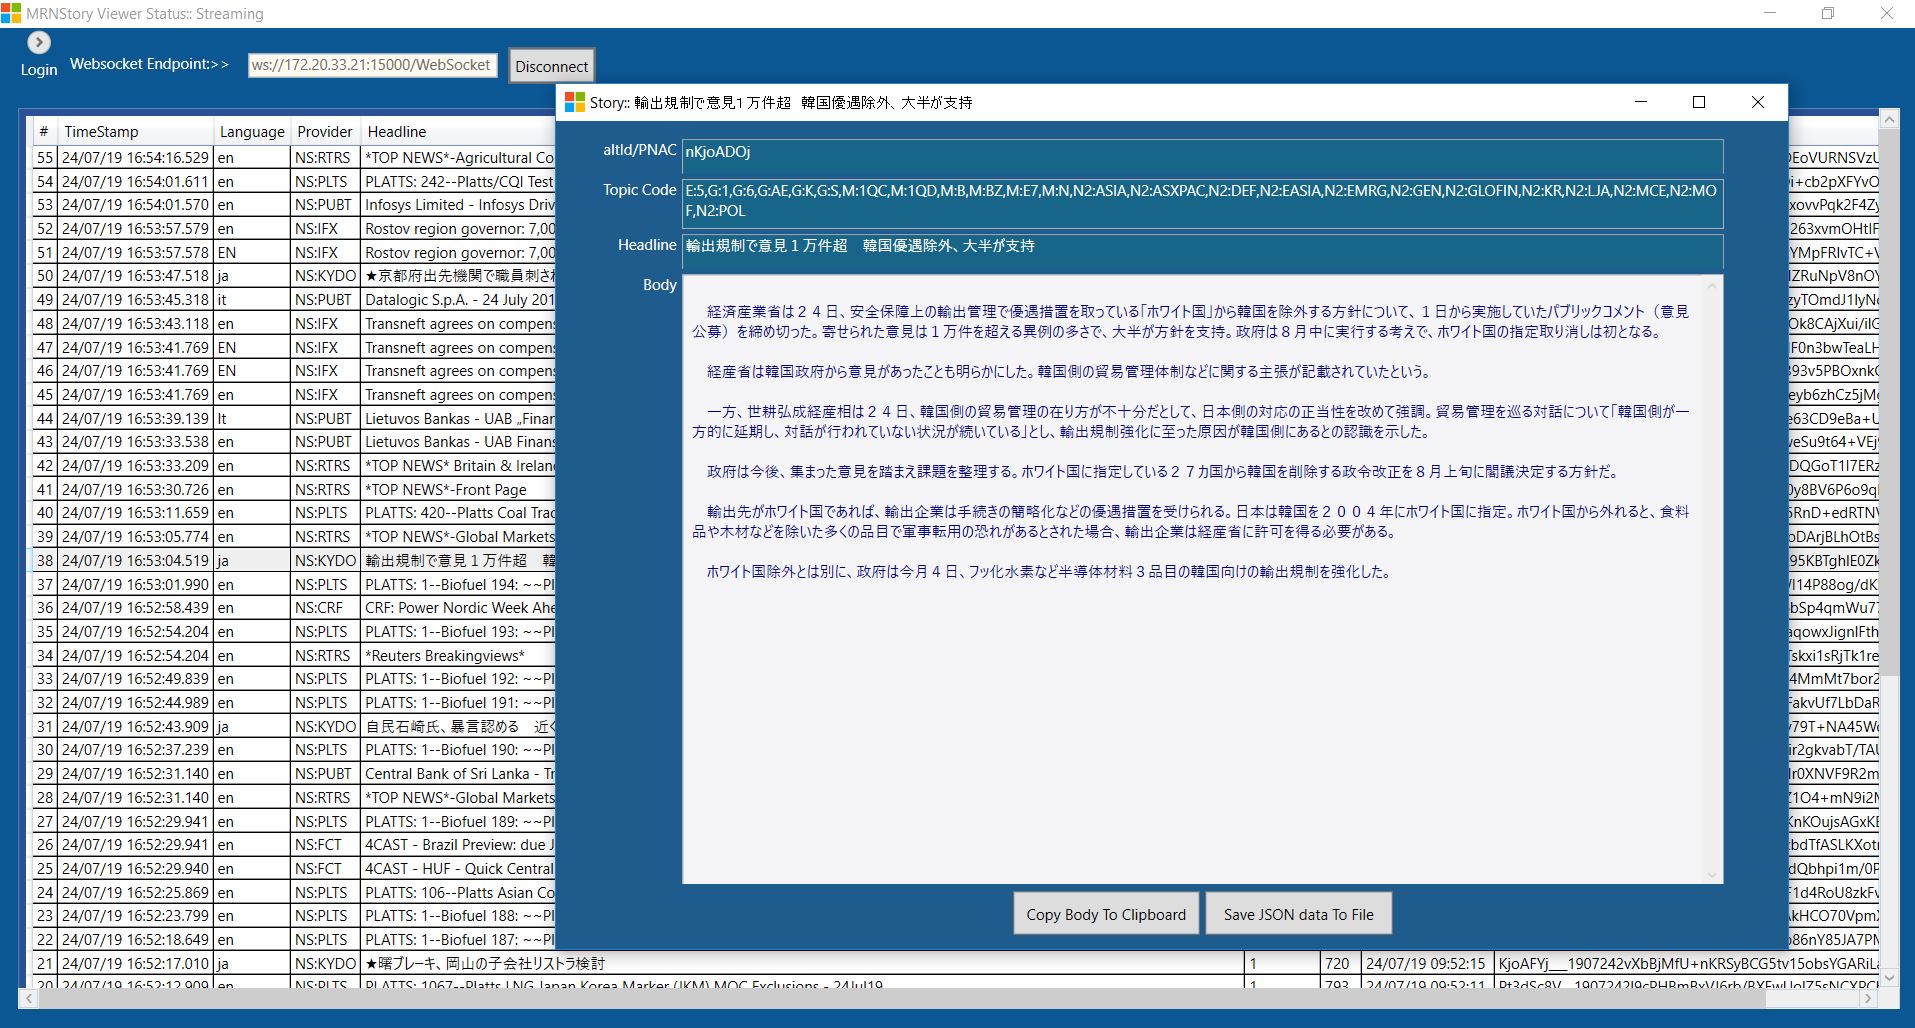Sort by the Provider column header
This screenshot has height=1028, width=1915.
[325, 132]
